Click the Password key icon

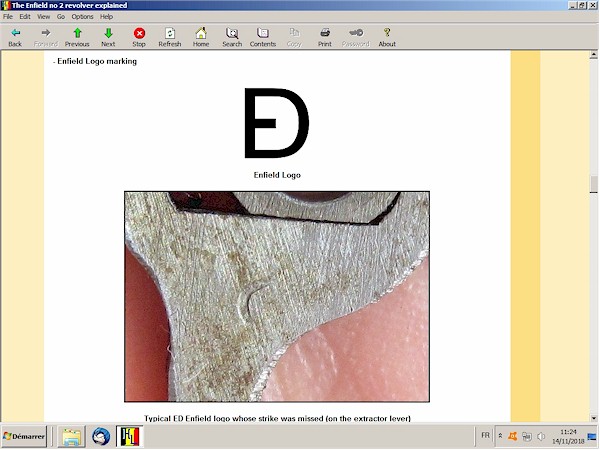[356, 33]
